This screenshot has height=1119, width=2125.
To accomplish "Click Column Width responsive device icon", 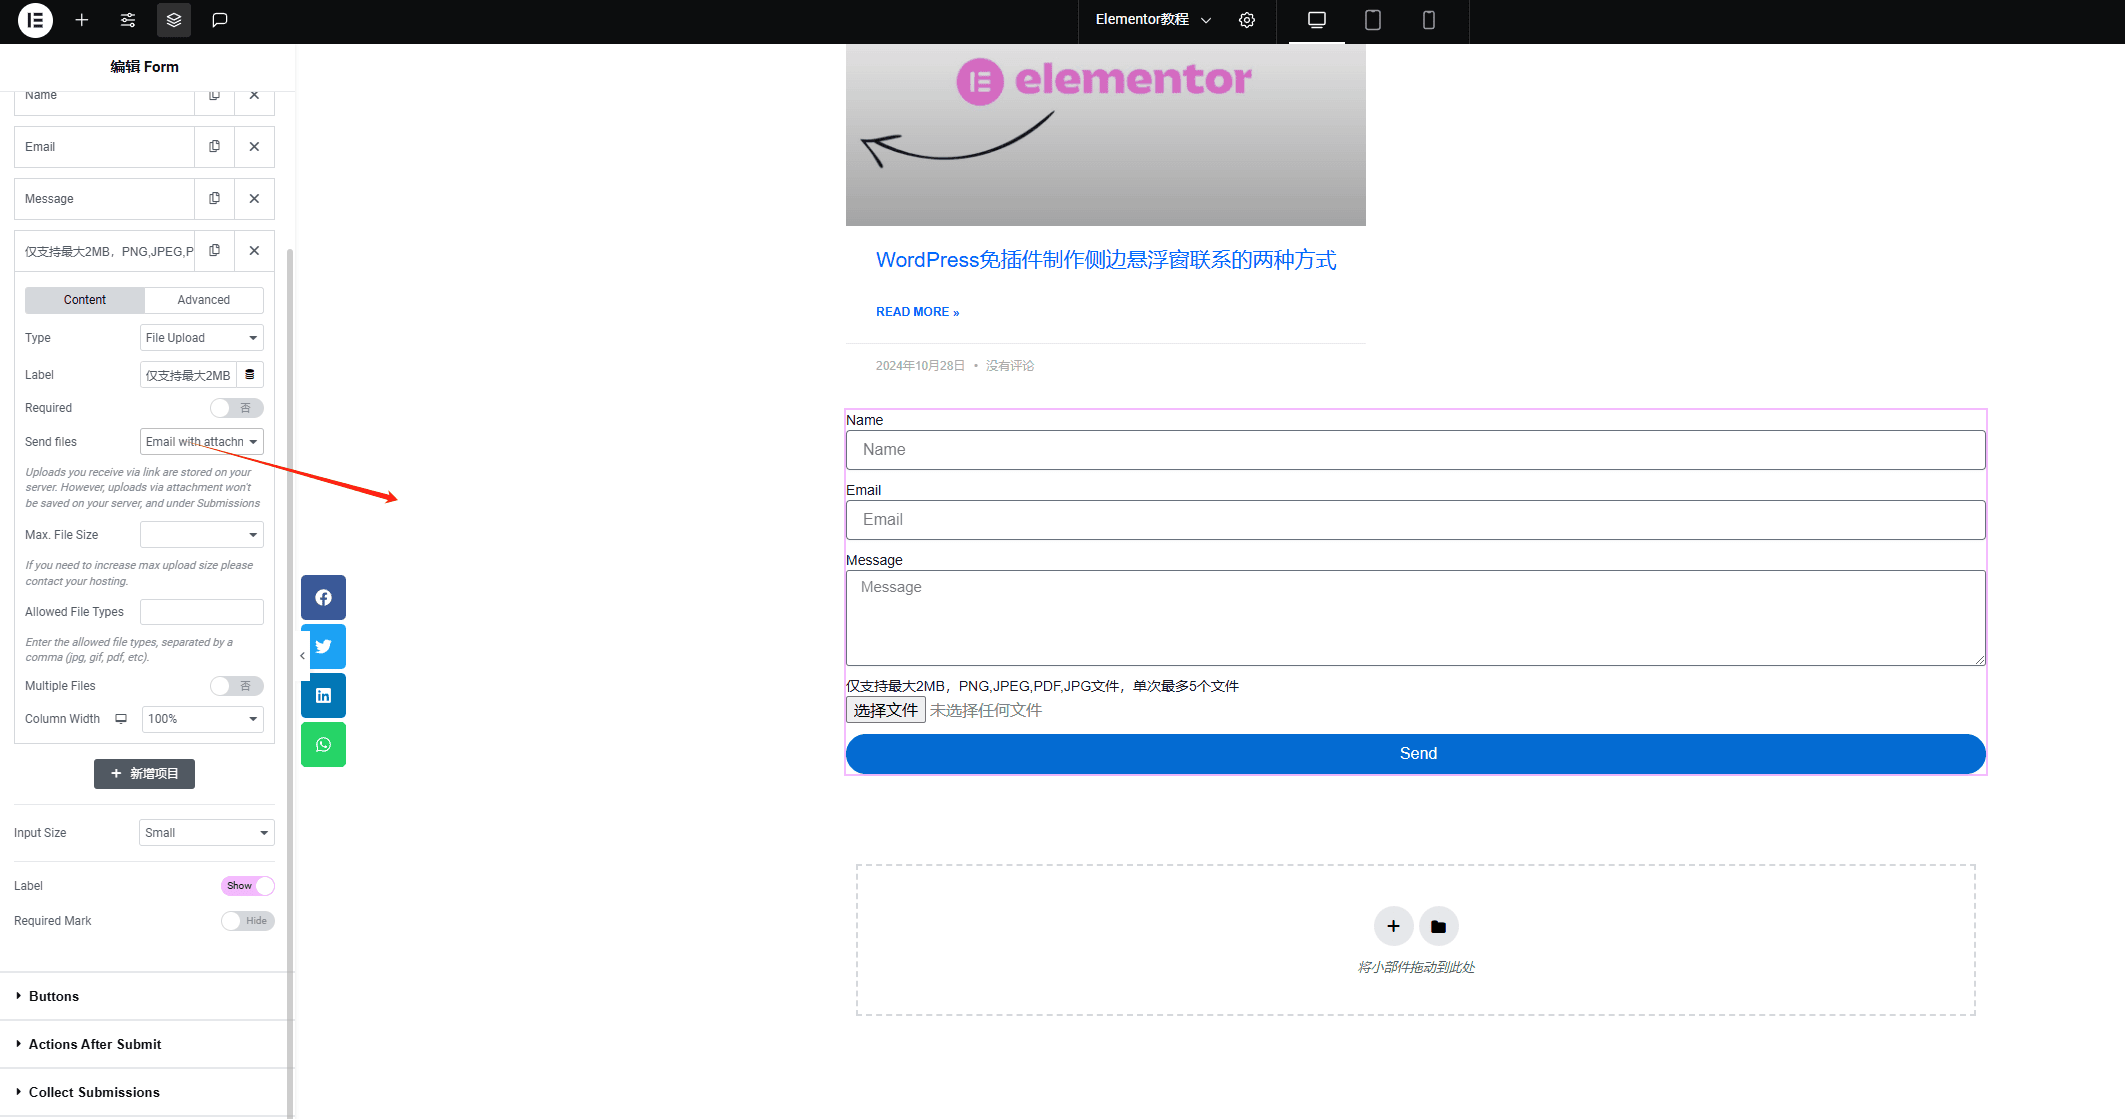I will (121, 719).
